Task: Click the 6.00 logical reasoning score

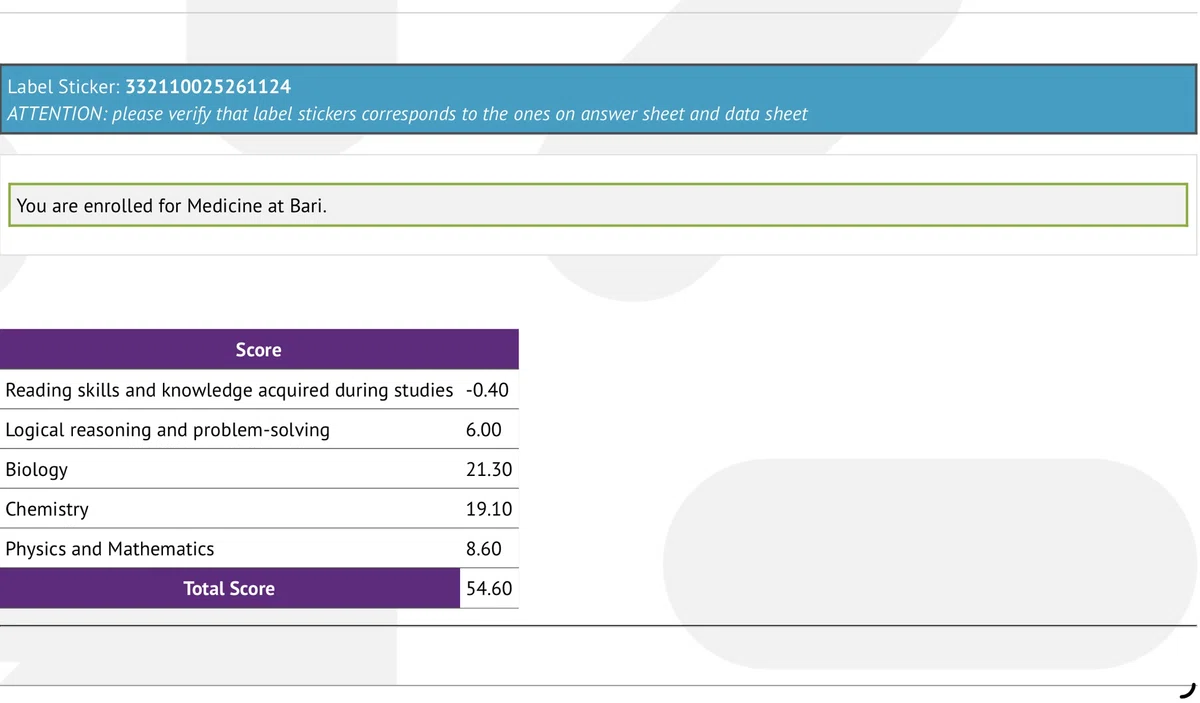Action: pos(484,430)
